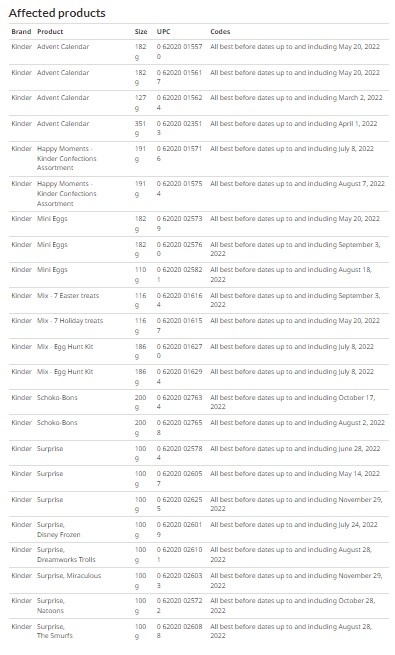Click the Mix - 7 Easter treats product

68,296
